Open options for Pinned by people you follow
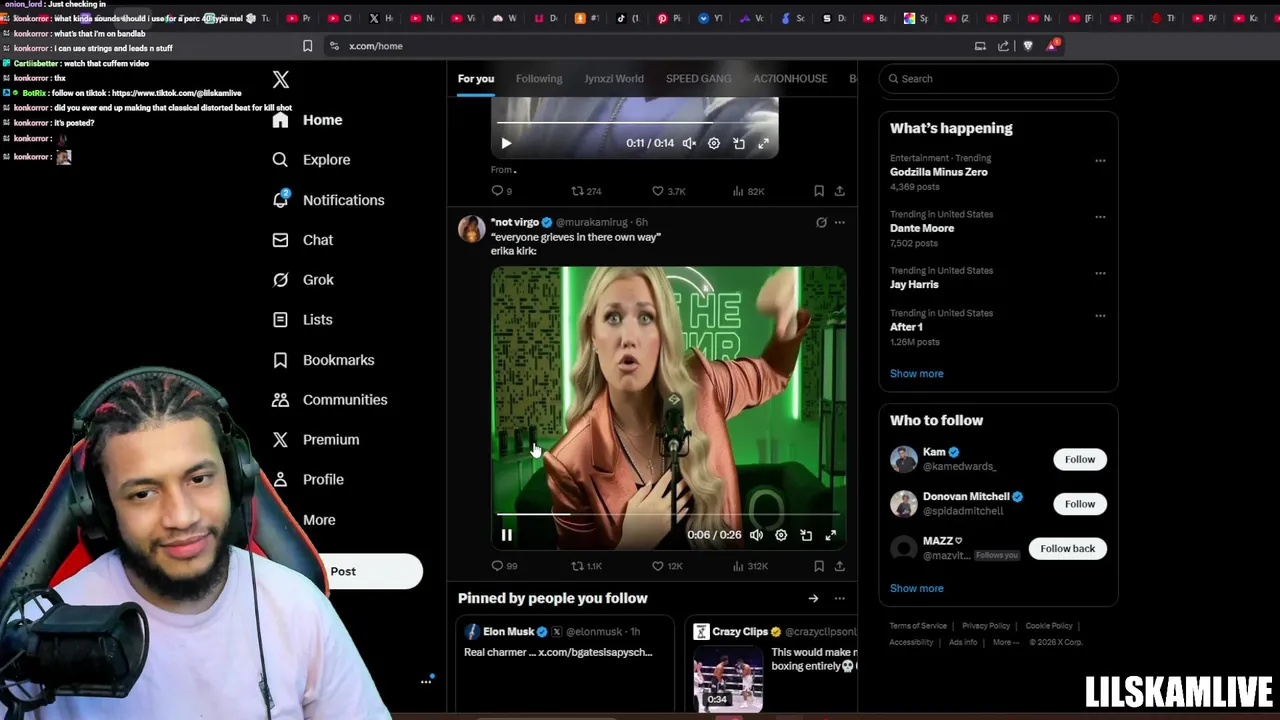The image size is (1280, 720). coord(840,598)
